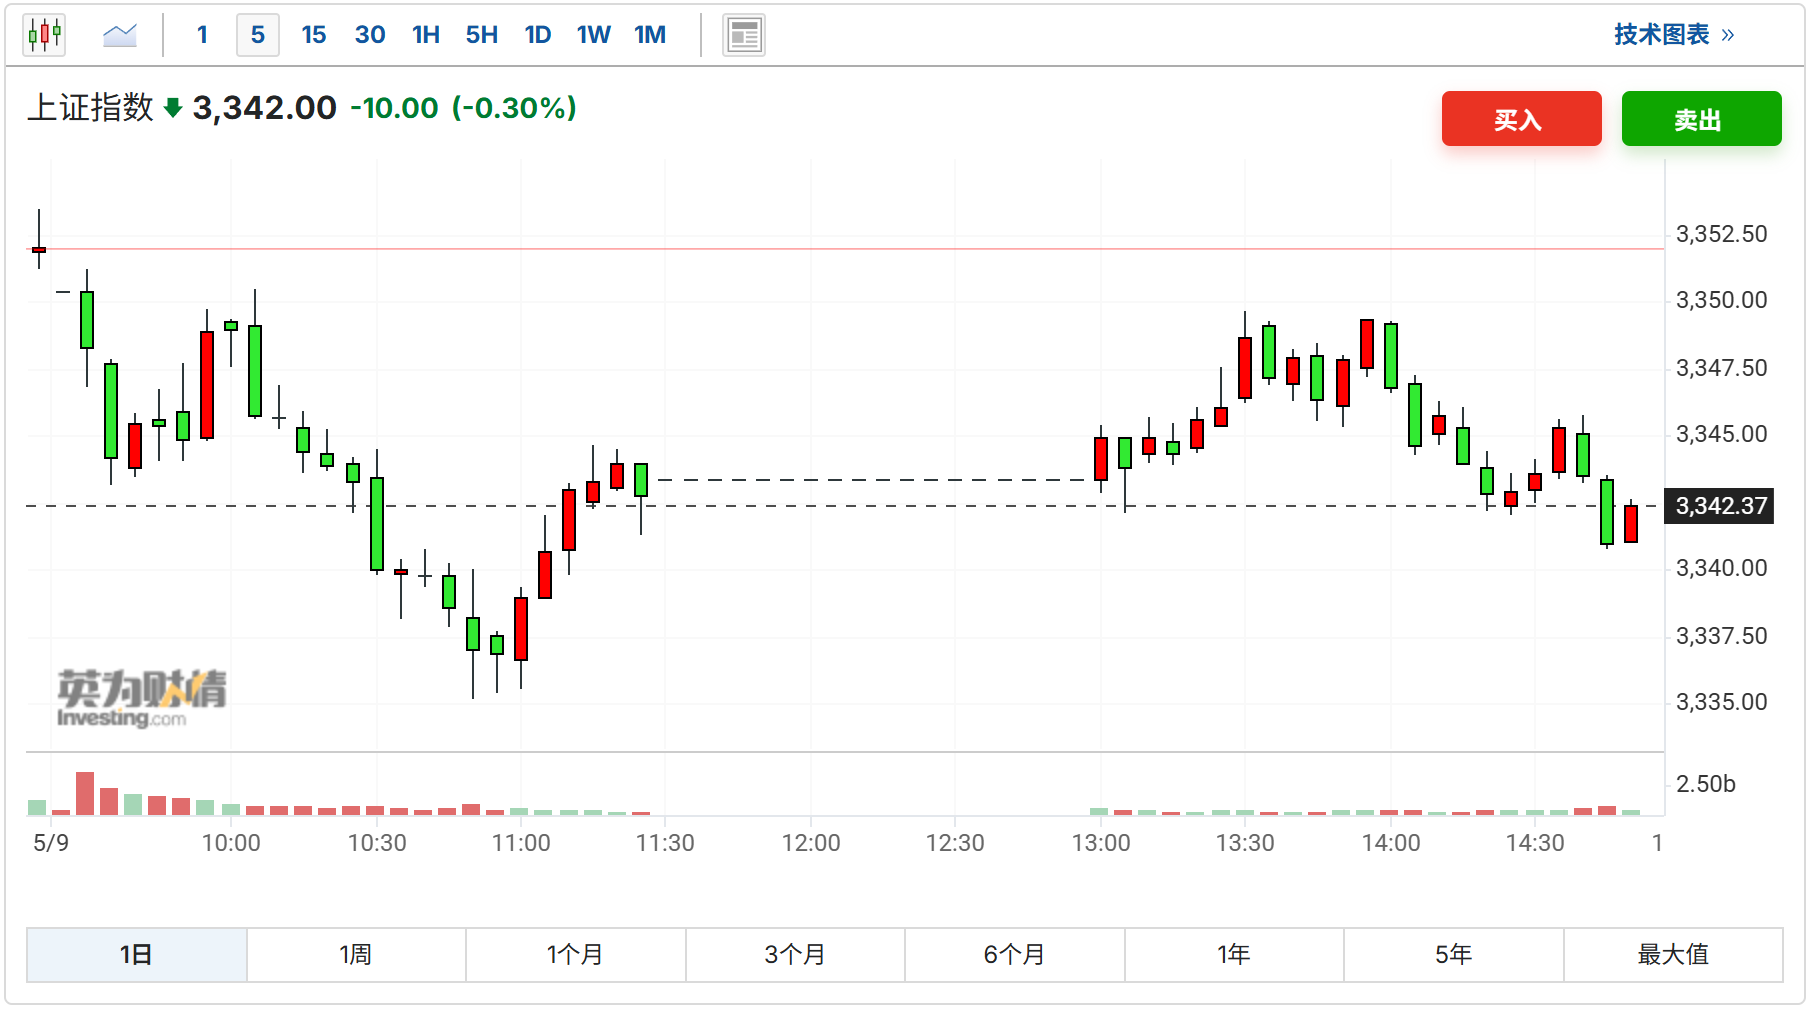Select the 3个月 range tab
The image size is (1811, 1013).
[x=795, y=955]
